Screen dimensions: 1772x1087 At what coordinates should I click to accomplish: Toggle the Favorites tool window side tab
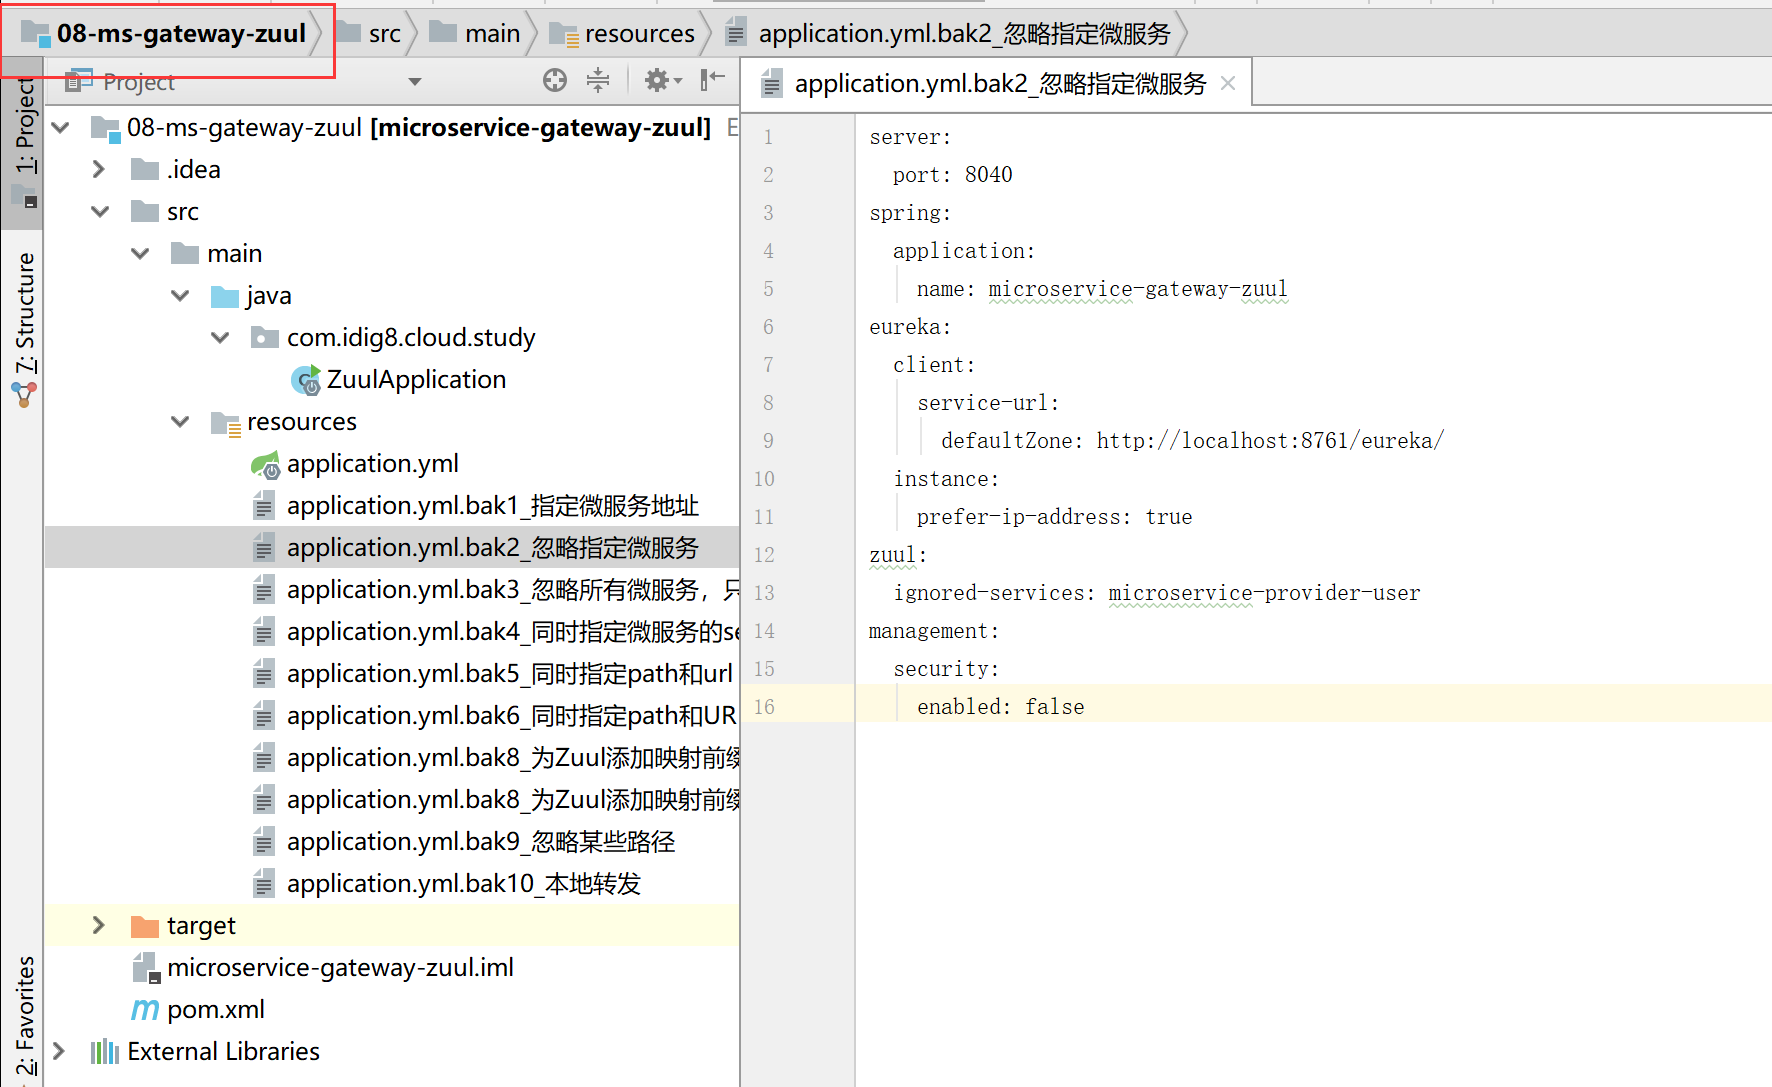[24, 1015]
